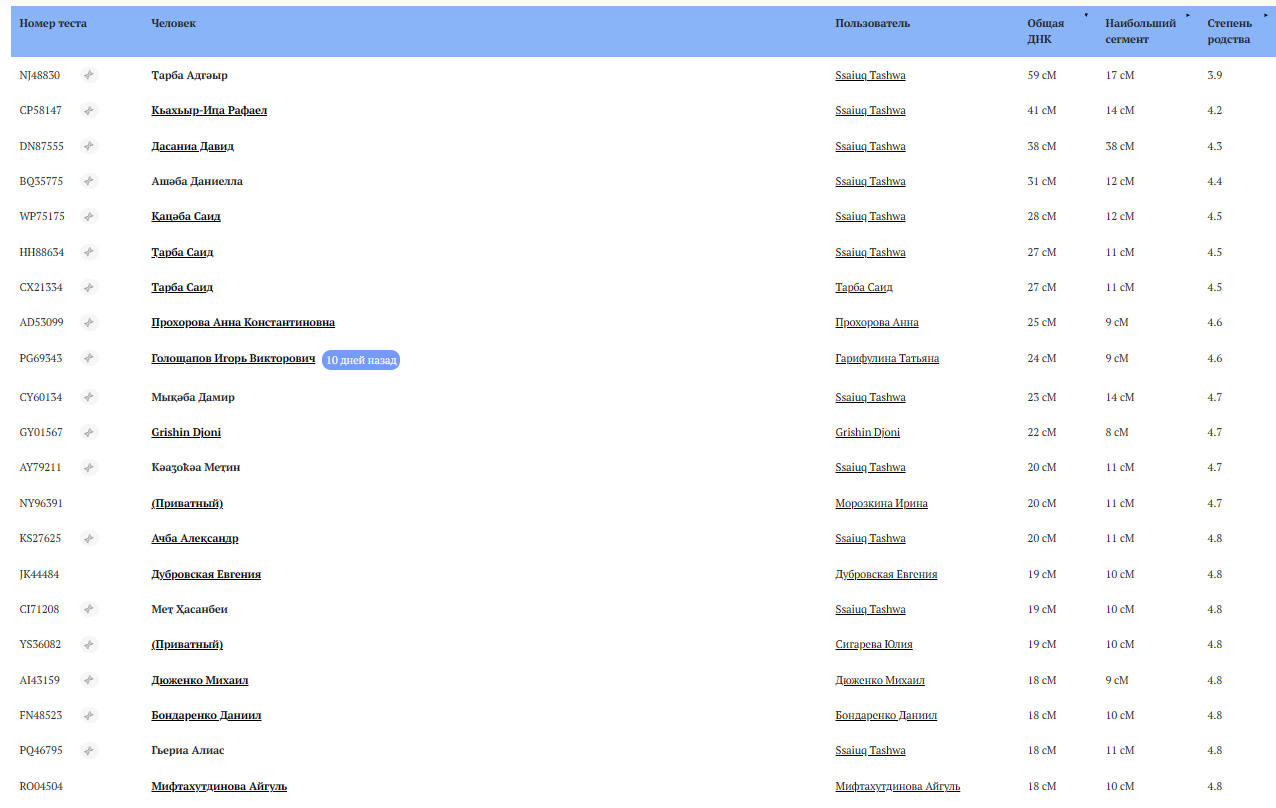Click the Человек column header
Image resolution: width=1276 pixels, height=808 pixels.
click(x=174, y=23)
